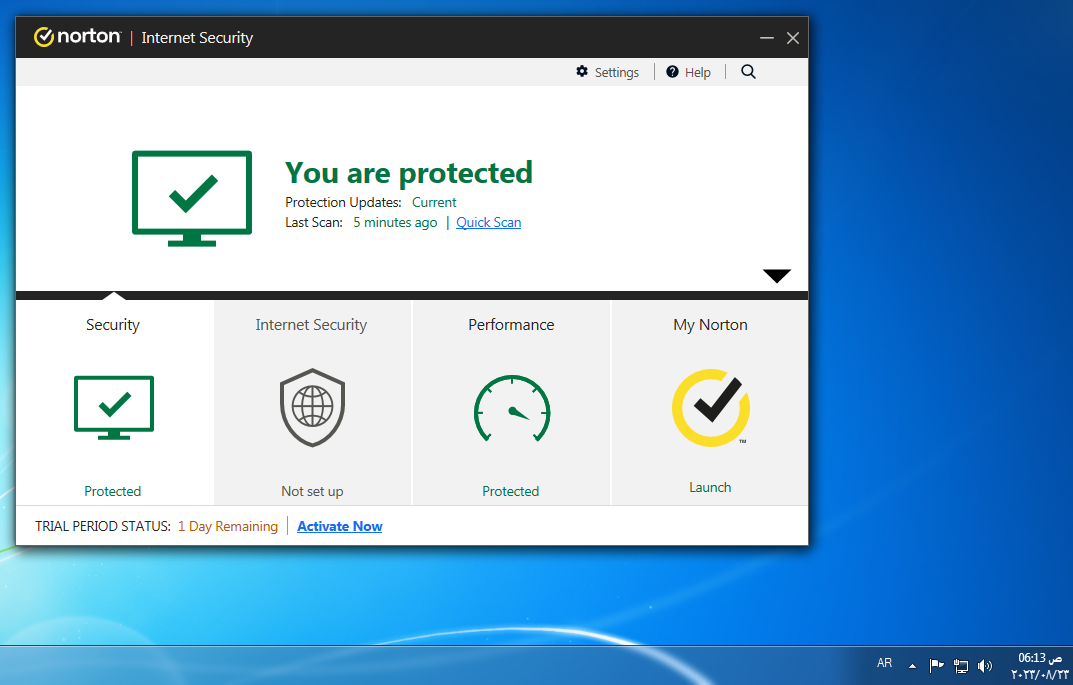Start a Quick Scan
This screenshot has width=1073, height=685.
(489, 222)
